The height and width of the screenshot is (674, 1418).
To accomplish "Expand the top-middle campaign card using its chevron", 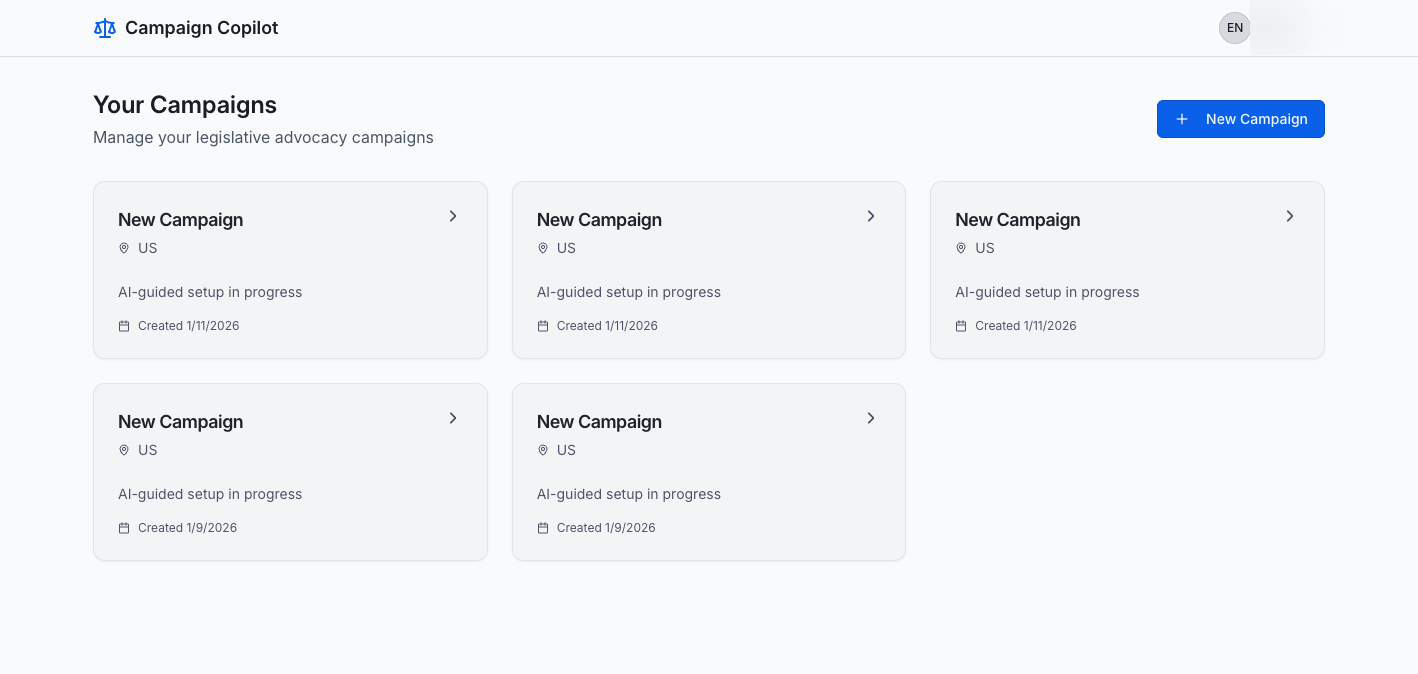I will 871,216.
